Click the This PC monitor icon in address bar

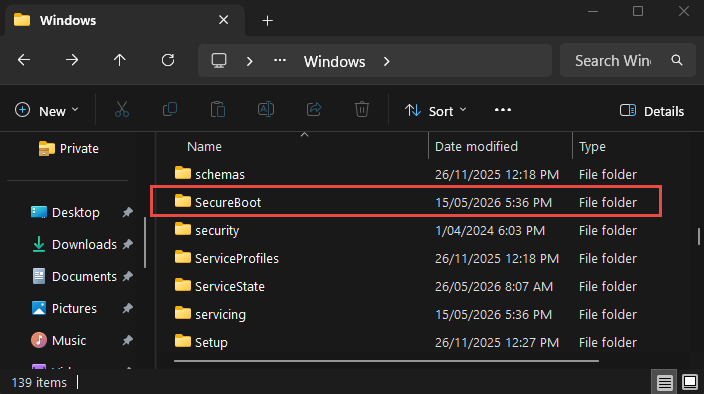tap(219, 61)
